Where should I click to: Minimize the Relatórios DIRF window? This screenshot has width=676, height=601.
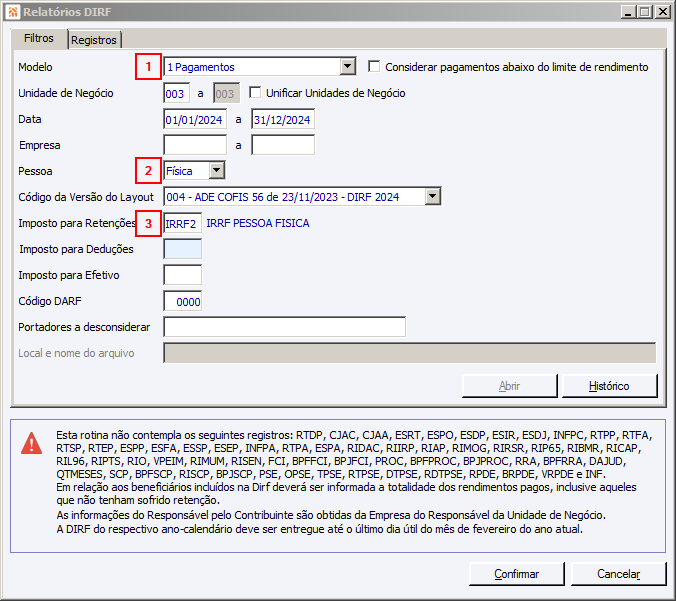pyautogui.click(x=628, y=12)
